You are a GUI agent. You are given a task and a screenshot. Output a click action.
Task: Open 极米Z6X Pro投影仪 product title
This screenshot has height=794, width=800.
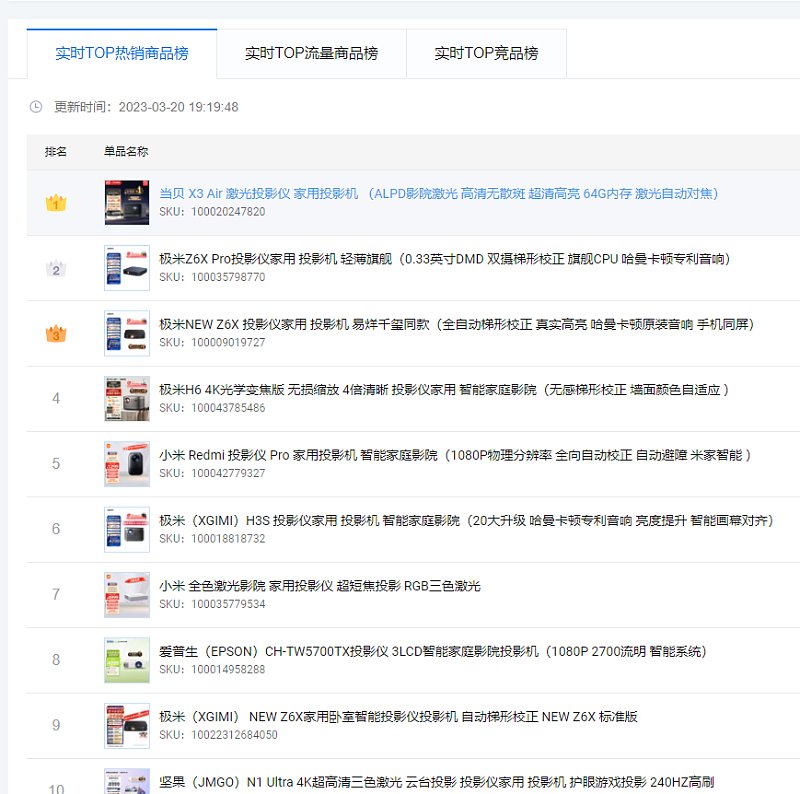click(444, 259)
